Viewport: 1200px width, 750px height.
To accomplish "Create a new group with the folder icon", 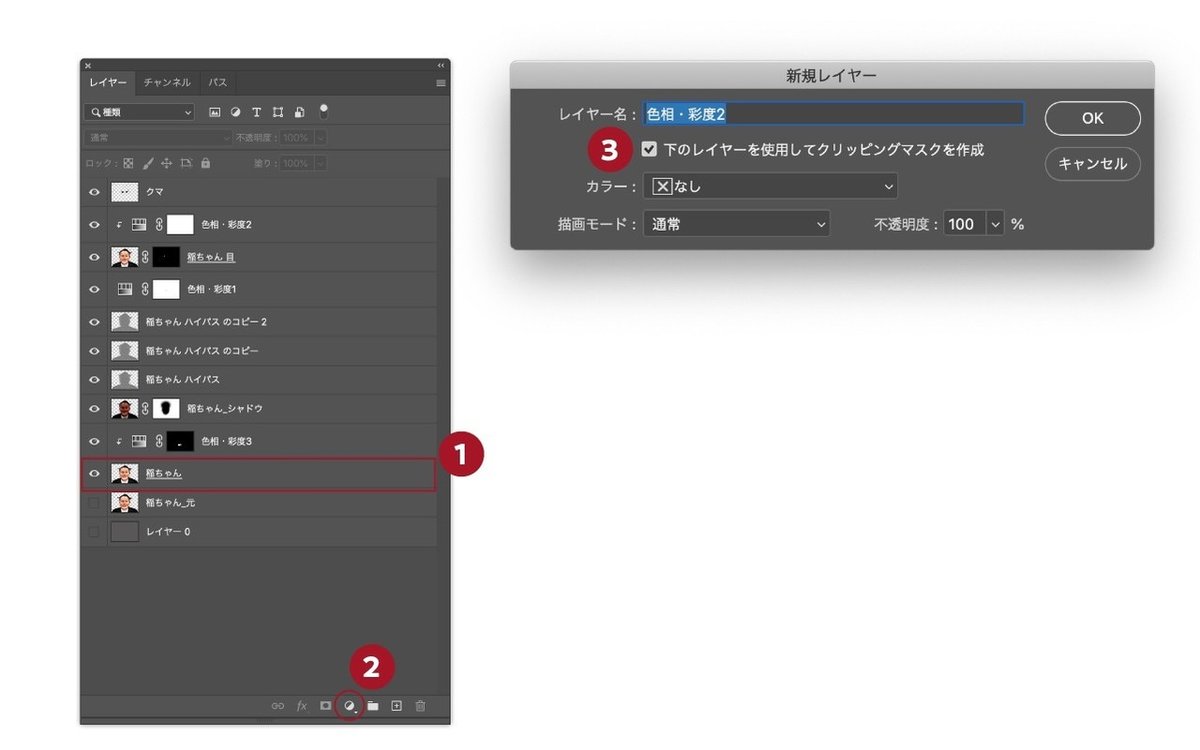I will [x=373, y=705].
